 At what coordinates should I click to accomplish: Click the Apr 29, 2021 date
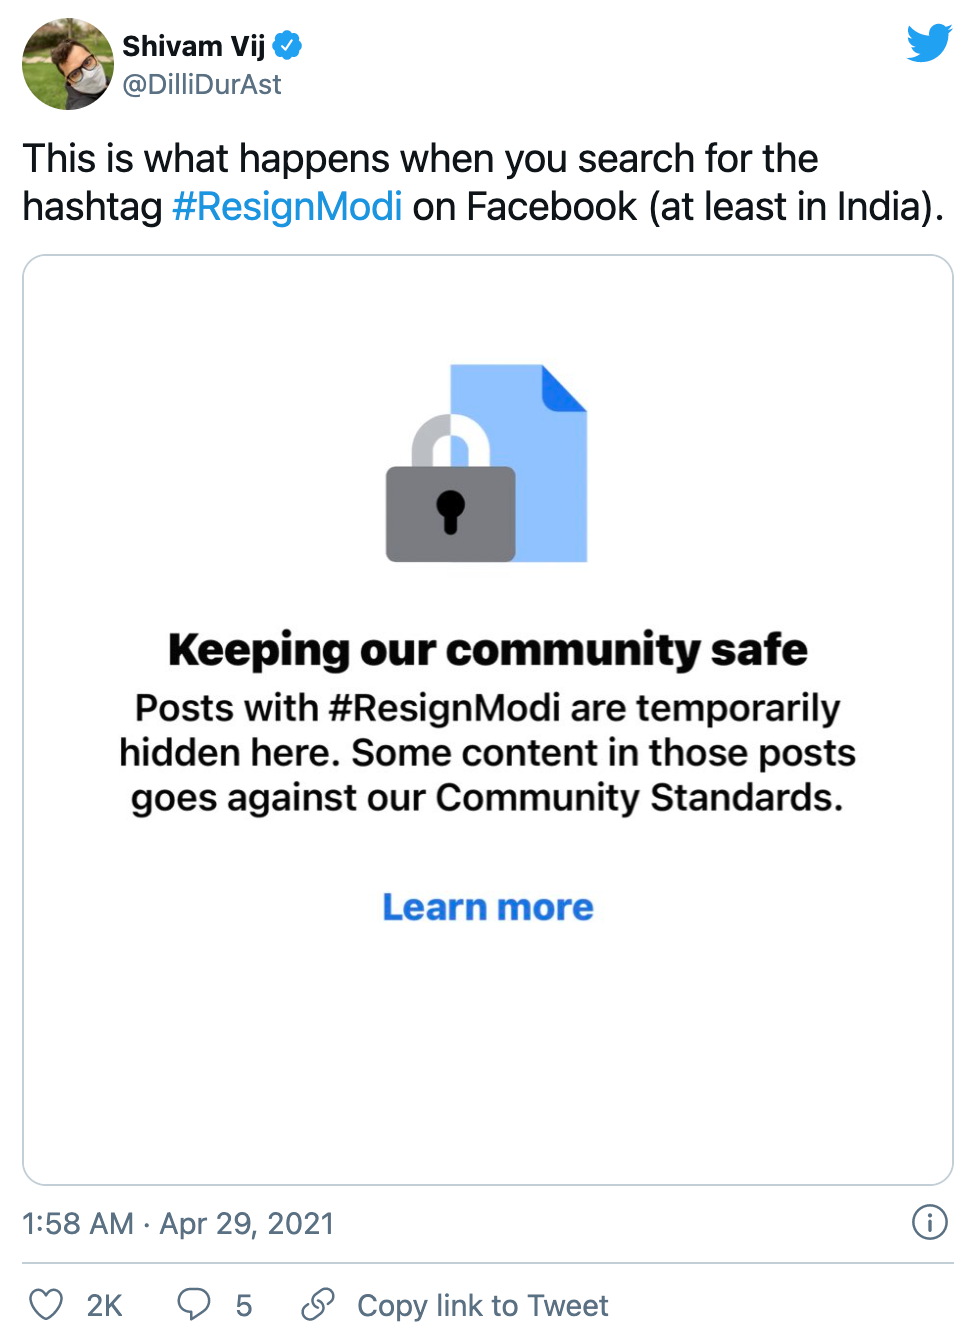tap(247, 1223)
